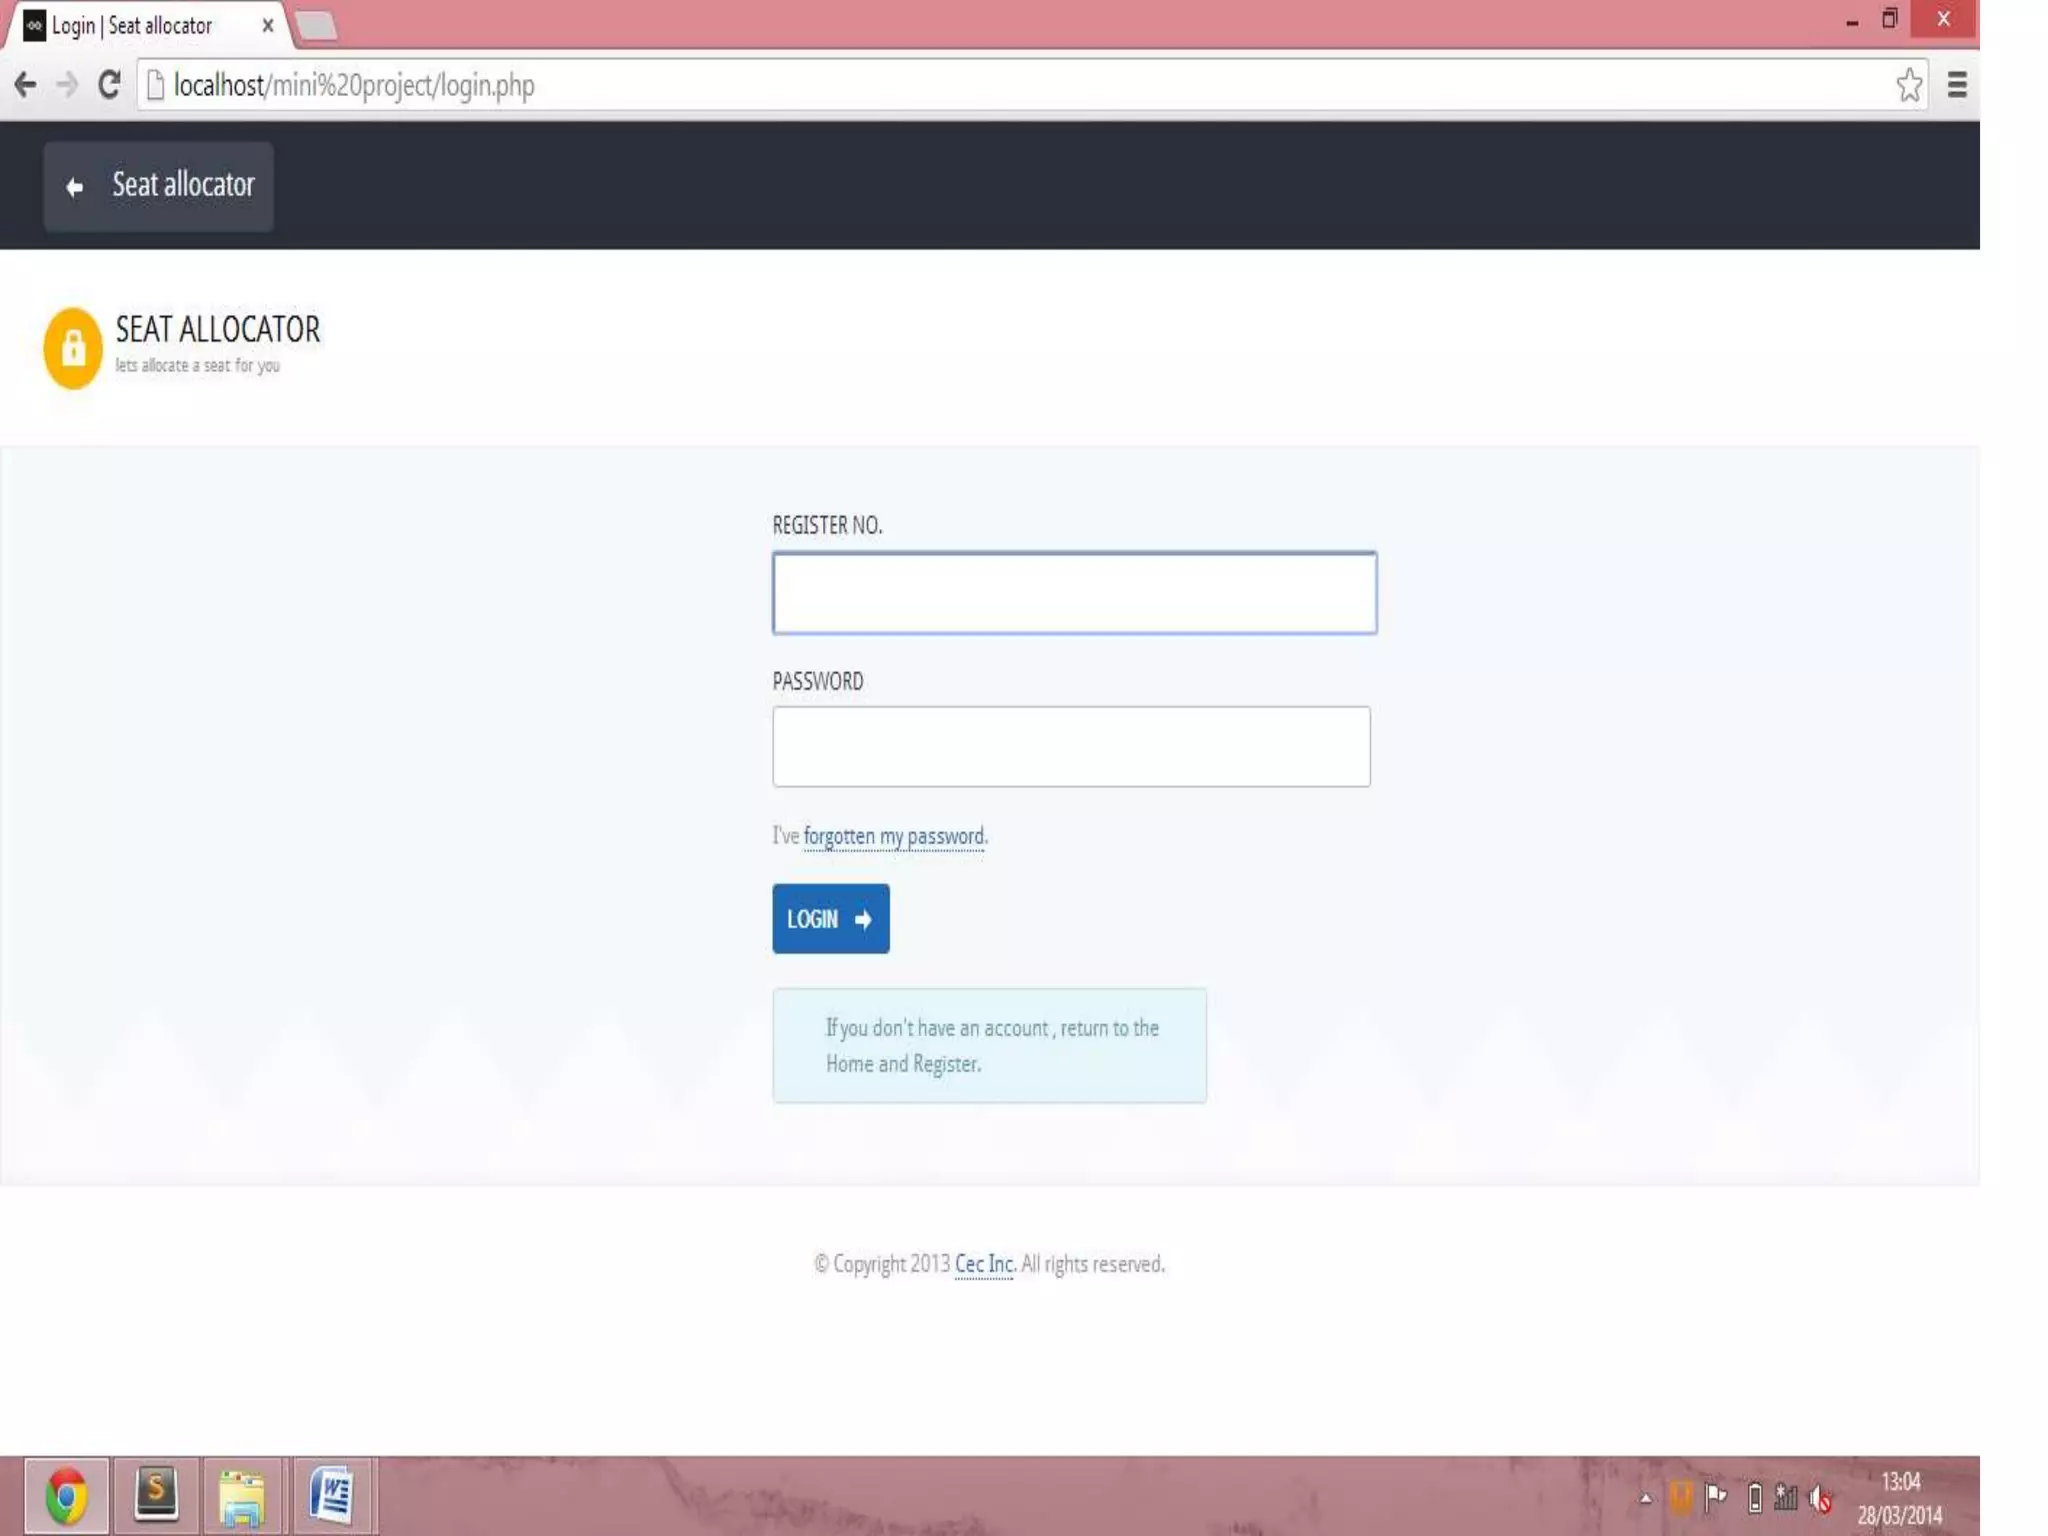2048x1536 pixels.
Task: Focus the Register No. input field
Action: 1074,593
